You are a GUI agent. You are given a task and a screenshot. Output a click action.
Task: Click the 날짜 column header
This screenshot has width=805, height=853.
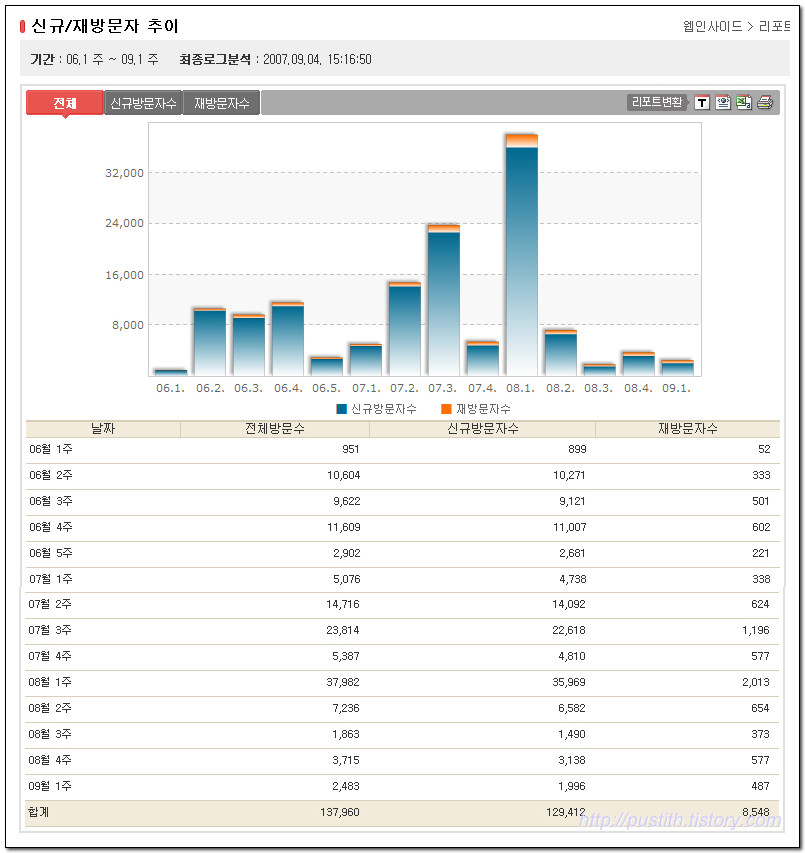pos(103,429)
